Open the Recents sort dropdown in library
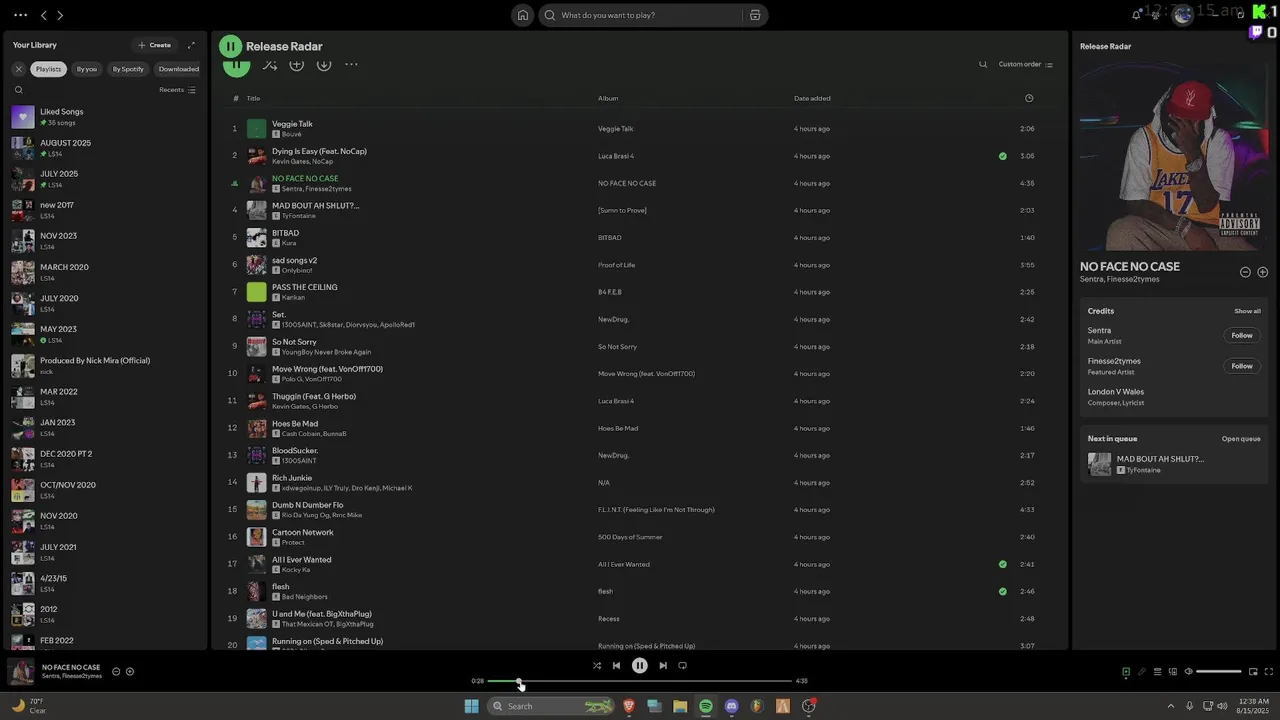Screen dimensions: 1280x720 (x=177, y=90)
